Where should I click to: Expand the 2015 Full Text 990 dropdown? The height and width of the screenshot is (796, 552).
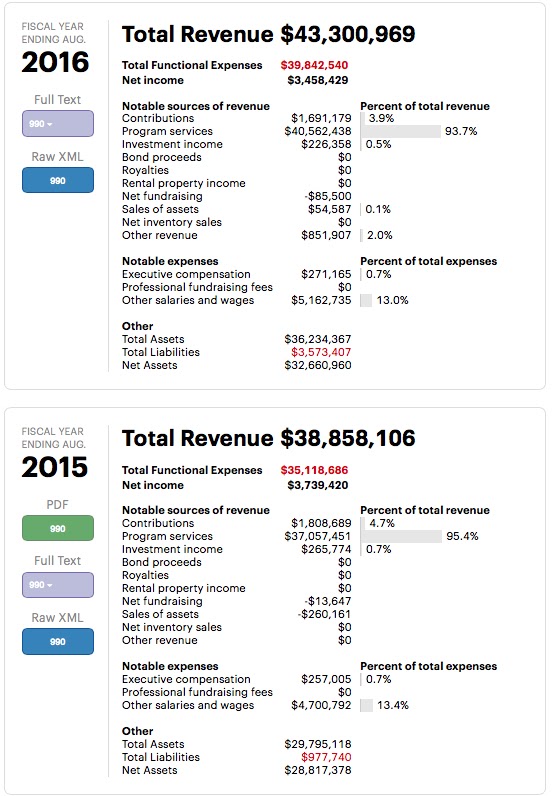[x=57, y=585]
